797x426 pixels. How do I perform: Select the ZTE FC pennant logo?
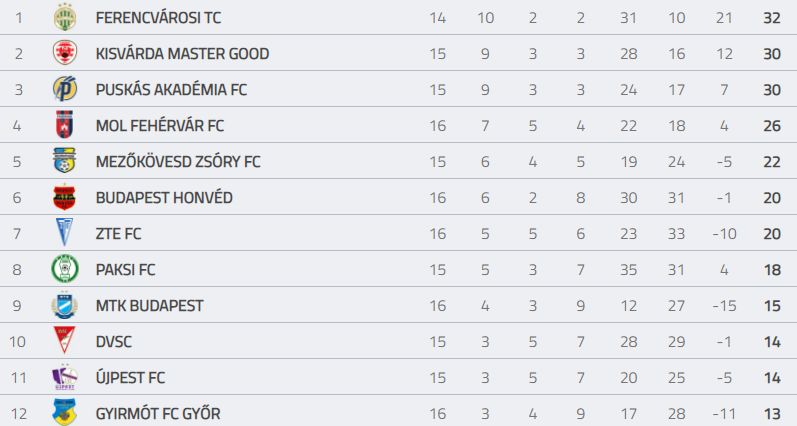click(65, 233)
